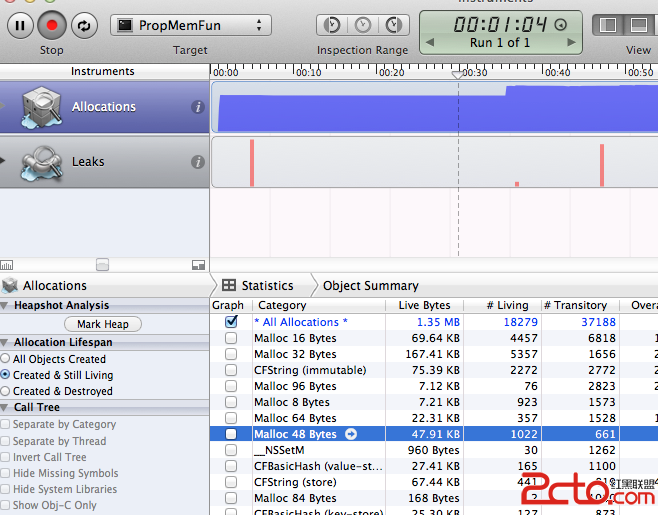Image resolution: width=658 pixels, height=515 pixels.
Task: Check the graph box for Malloc 8 Bytes
Action: coord(231,402)
